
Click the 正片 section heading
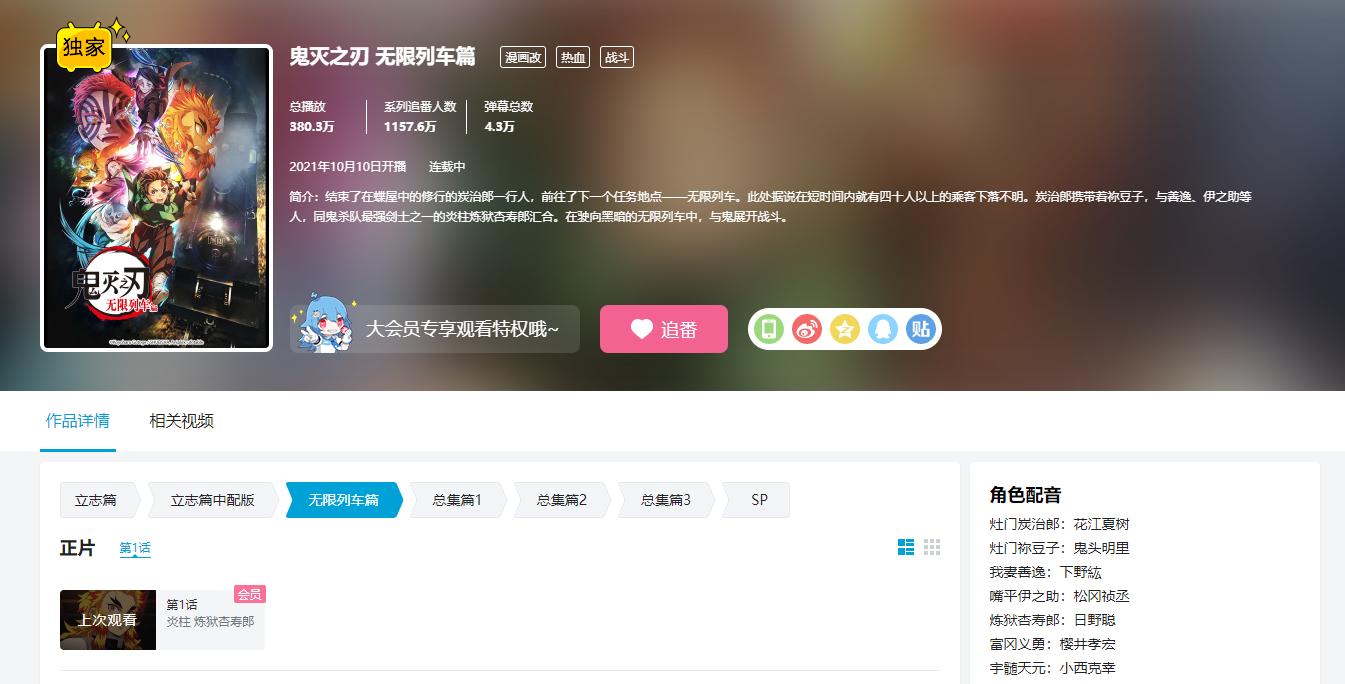click(77, 548)
